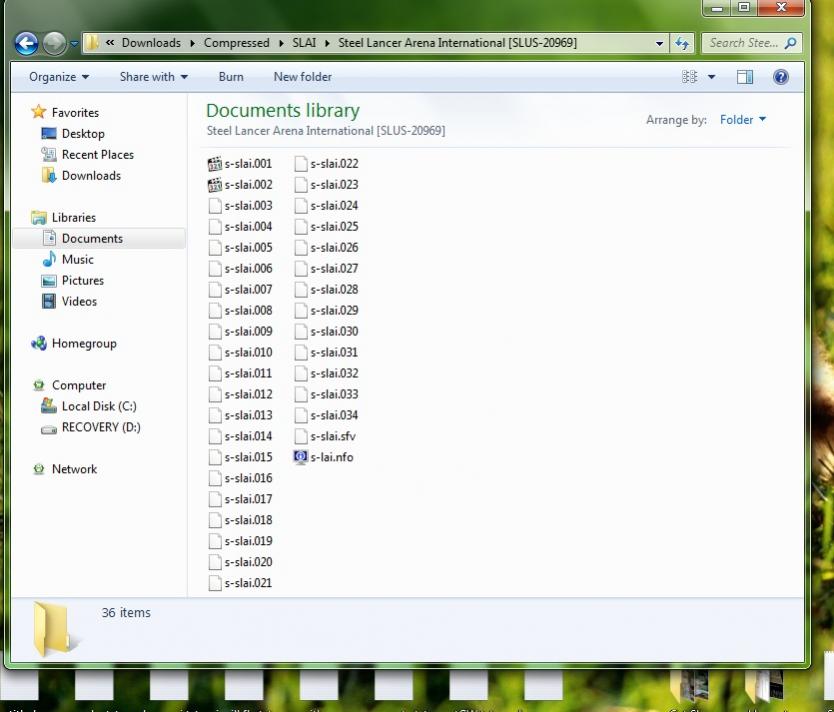Select the file s-slai.007

click(x=240, y=289)
